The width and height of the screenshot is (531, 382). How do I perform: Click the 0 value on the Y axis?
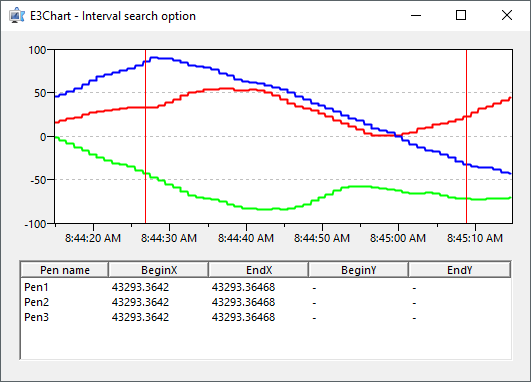pyautogui.click(x=43, y=137)
